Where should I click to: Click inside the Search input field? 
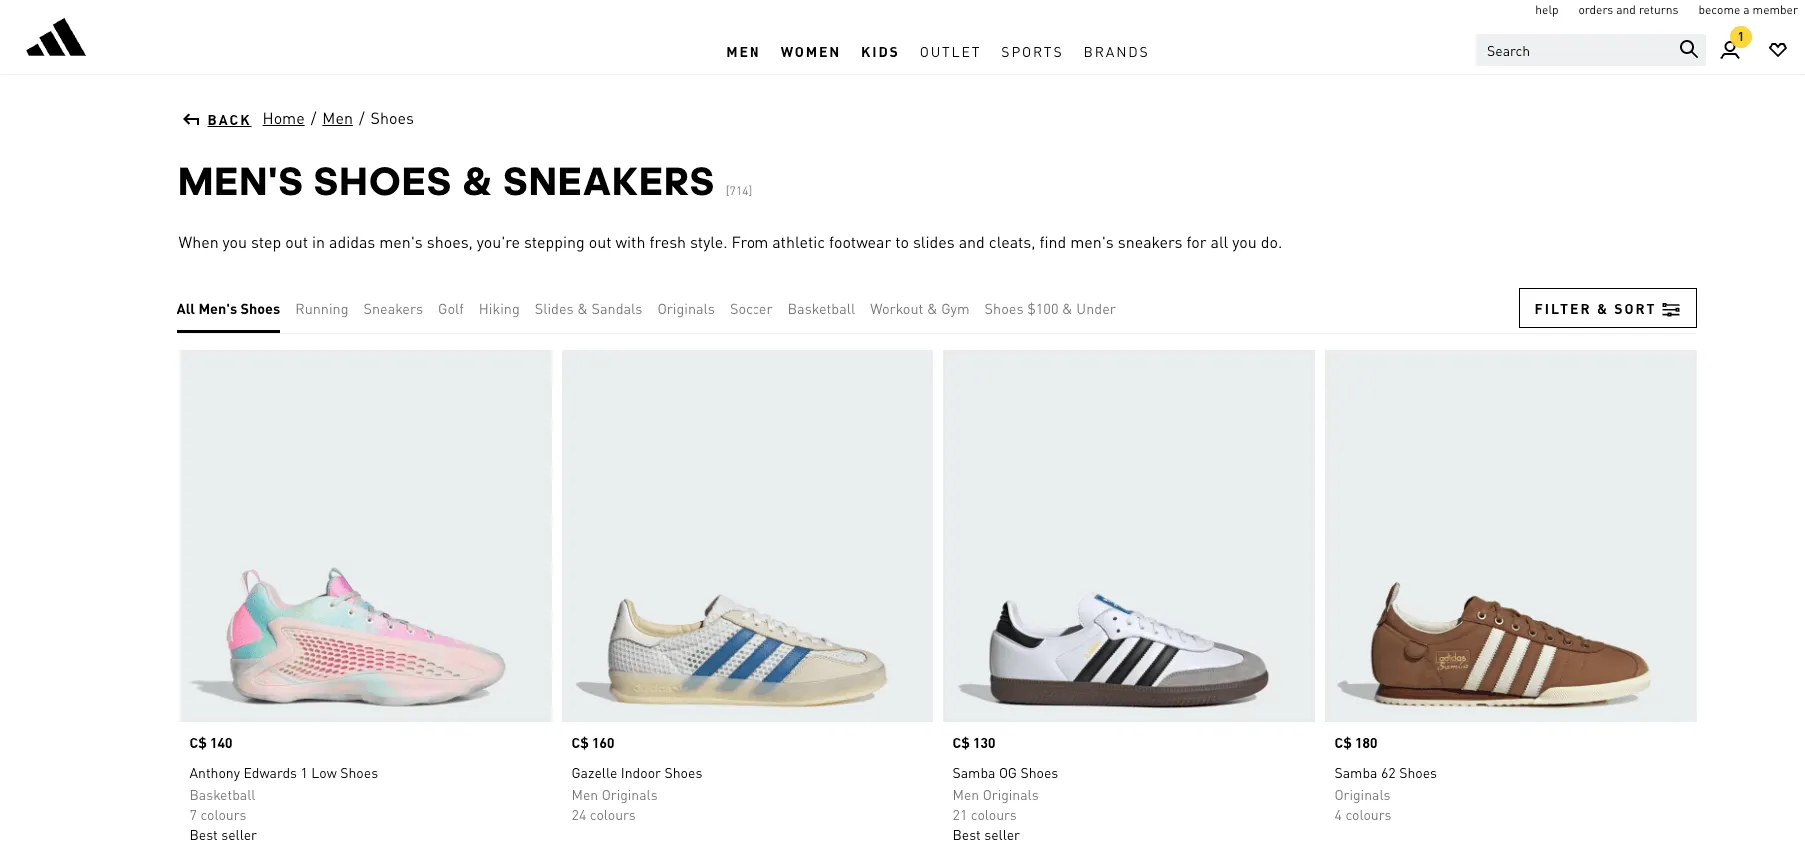coord(1570,50)
